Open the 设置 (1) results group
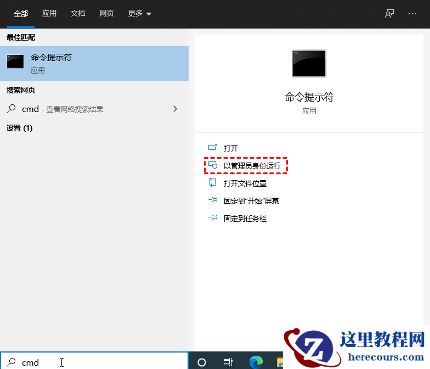 click(x=19, y=128)
